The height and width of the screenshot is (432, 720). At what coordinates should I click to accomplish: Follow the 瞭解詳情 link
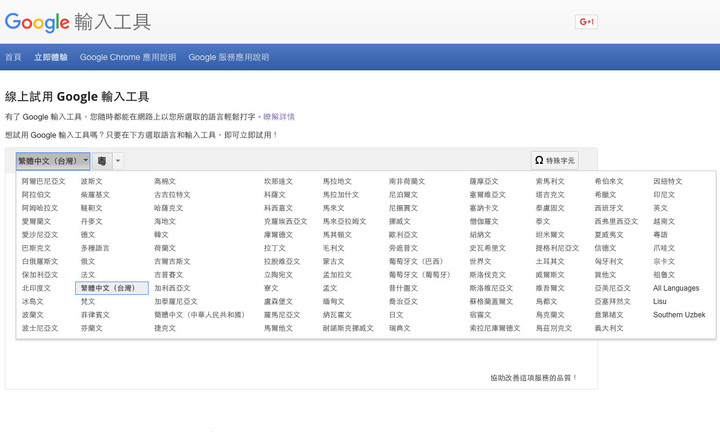279,117
